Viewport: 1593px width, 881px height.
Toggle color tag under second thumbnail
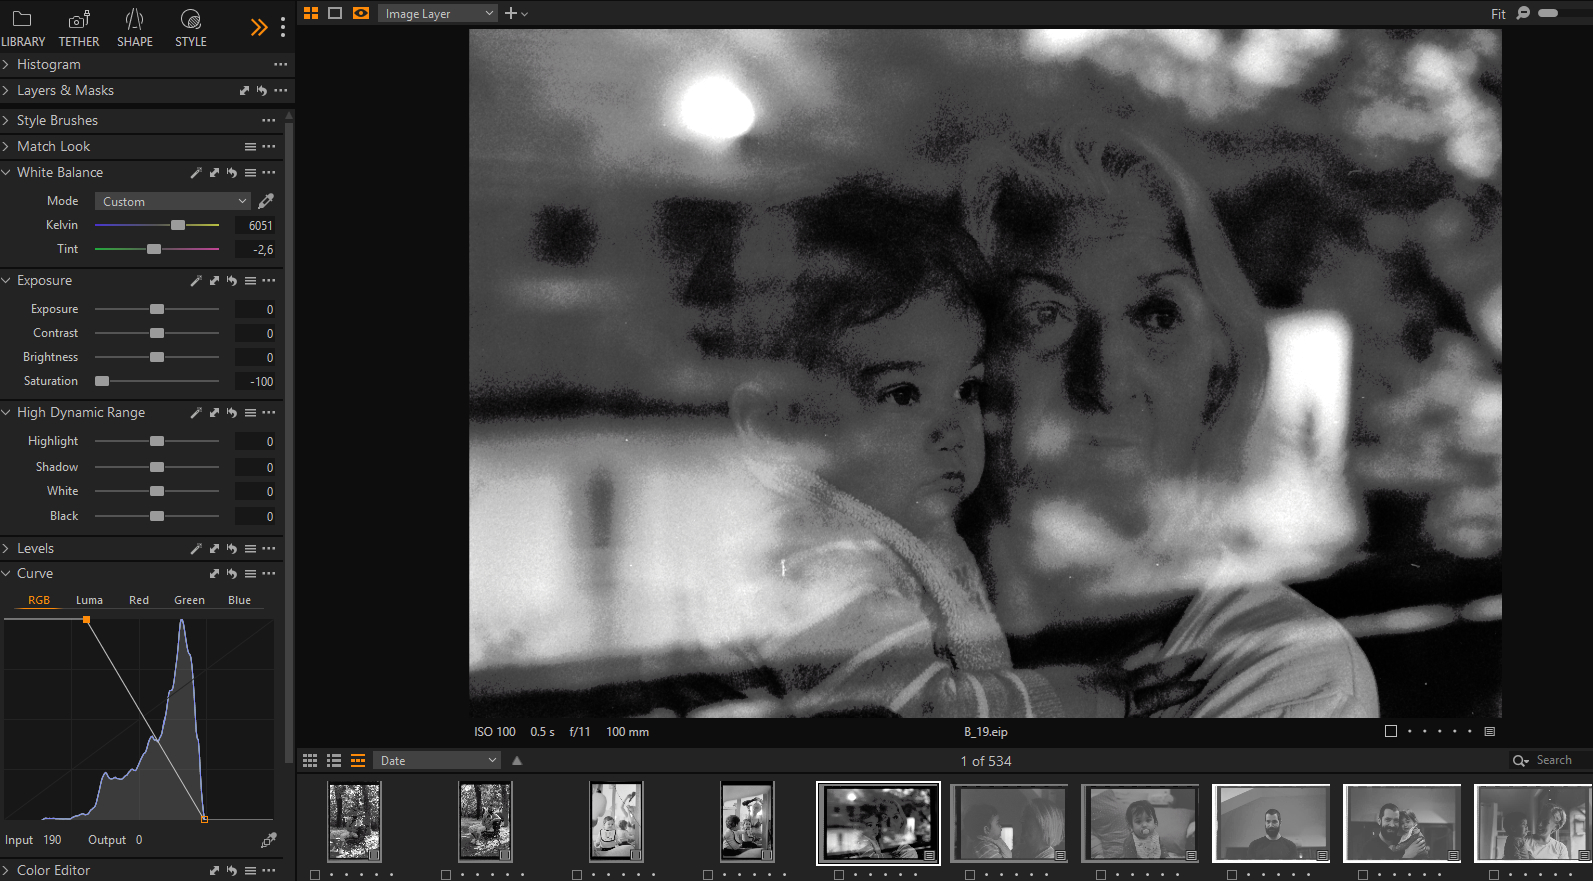[446, 875]
